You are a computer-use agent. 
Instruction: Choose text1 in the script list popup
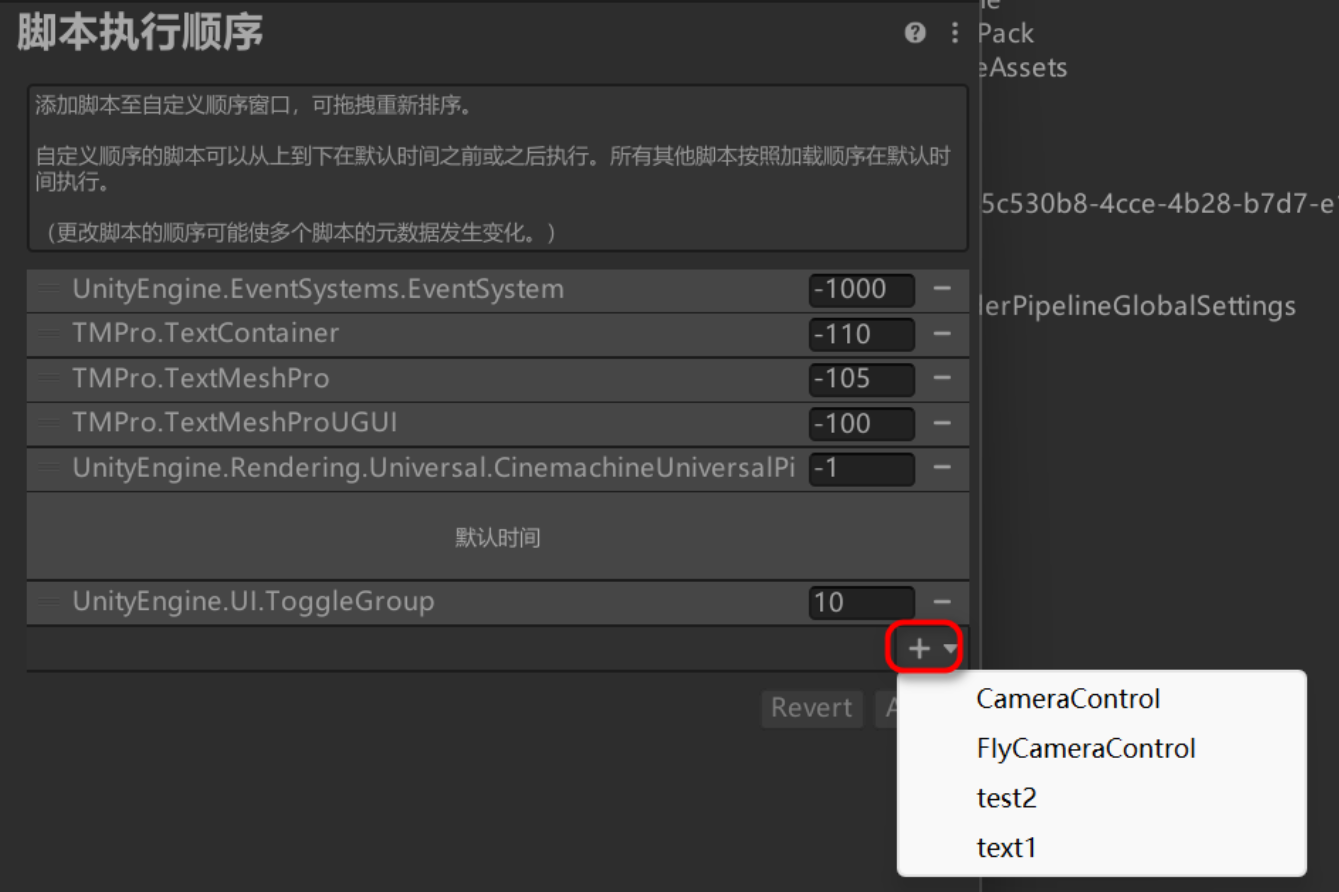click(1005, 847)
